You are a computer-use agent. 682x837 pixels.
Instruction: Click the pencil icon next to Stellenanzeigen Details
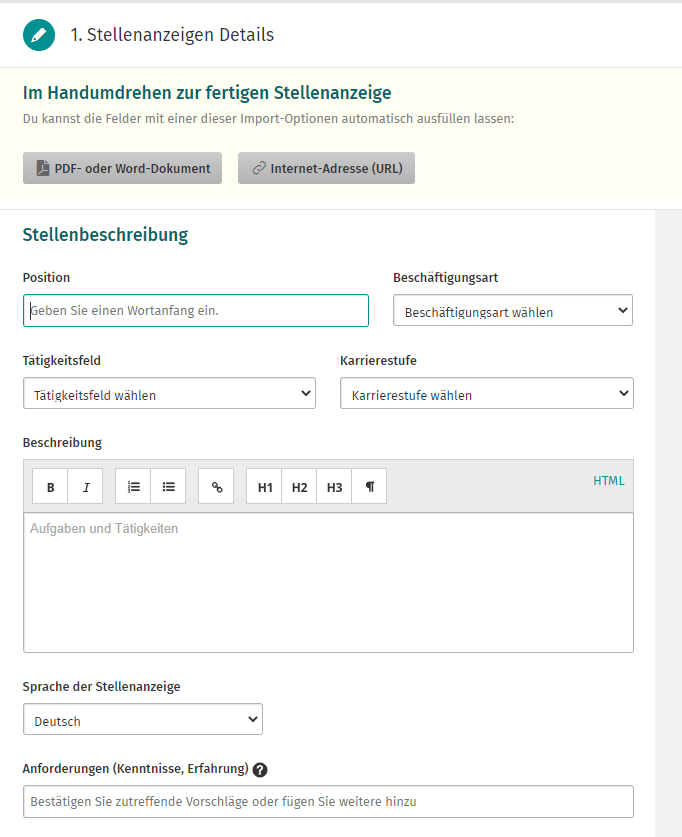click(38, 33)
